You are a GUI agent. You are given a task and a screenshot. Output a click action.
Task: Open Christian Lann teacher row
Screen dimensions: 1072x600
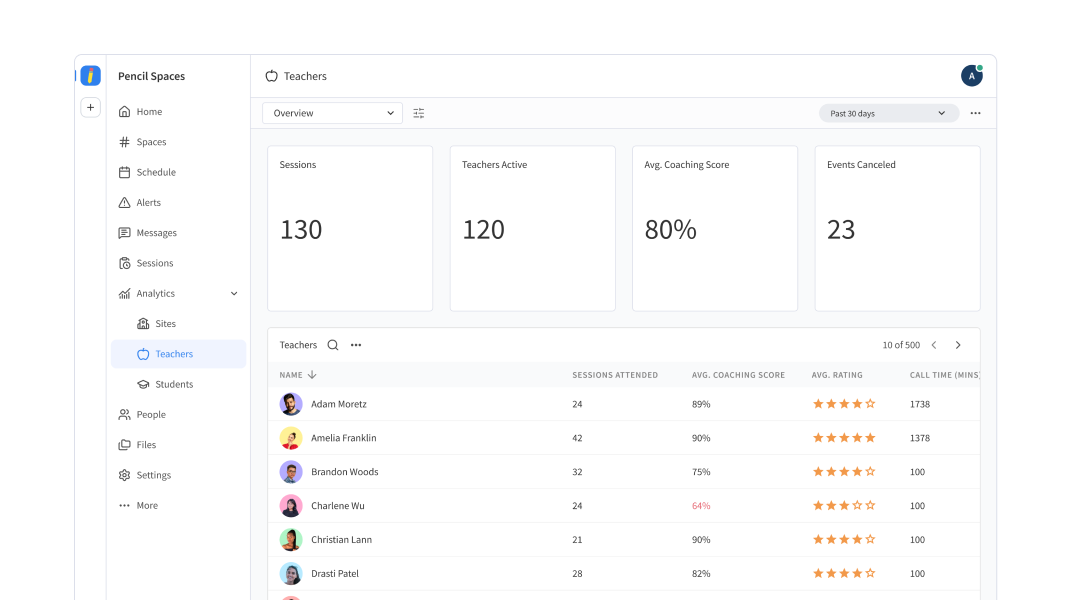[624, 540]
